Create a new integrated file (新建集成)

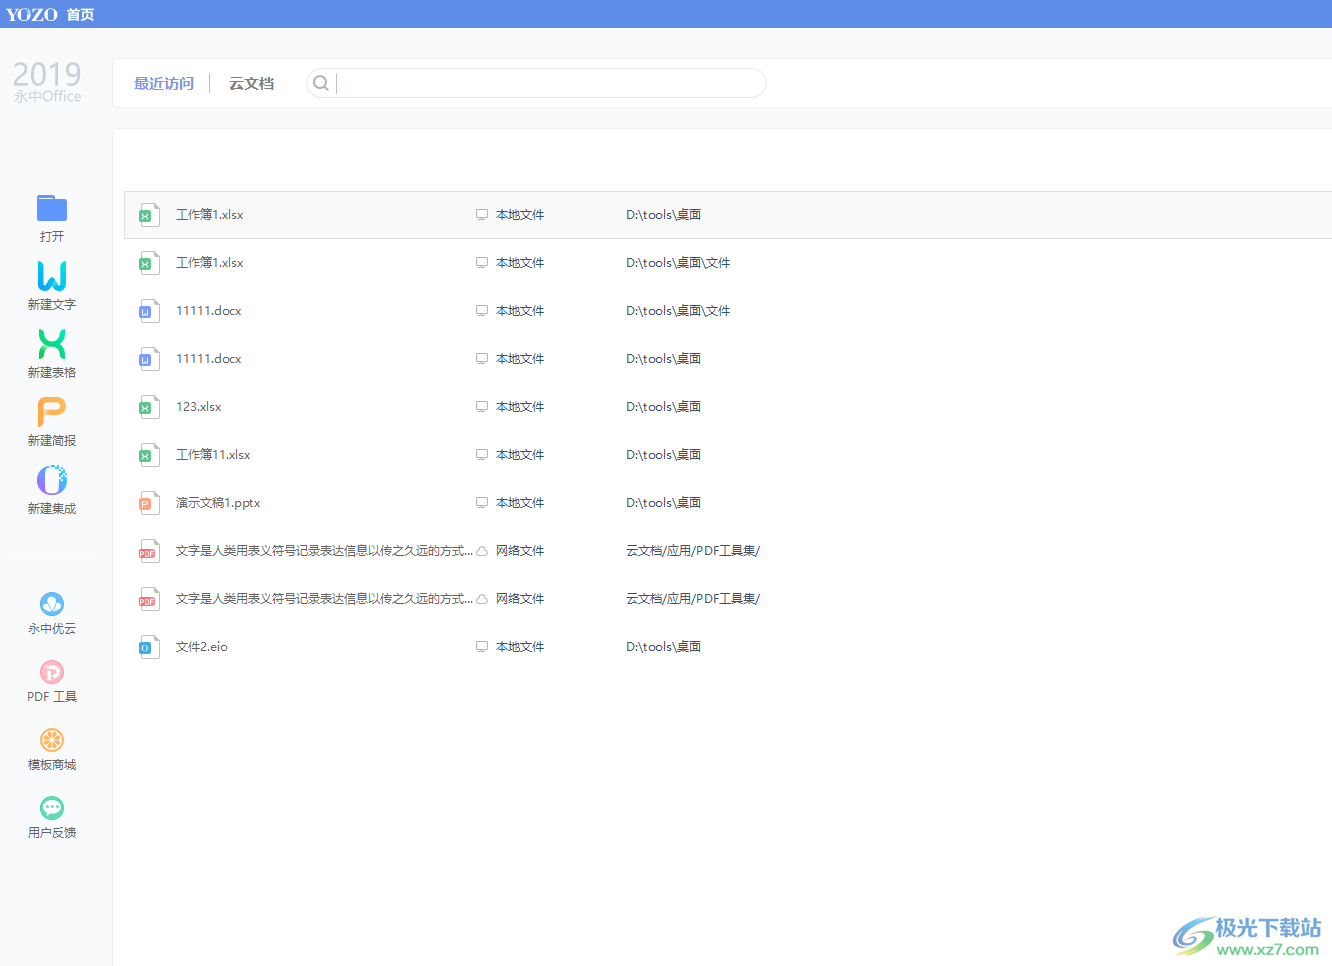tap(52, 489)
